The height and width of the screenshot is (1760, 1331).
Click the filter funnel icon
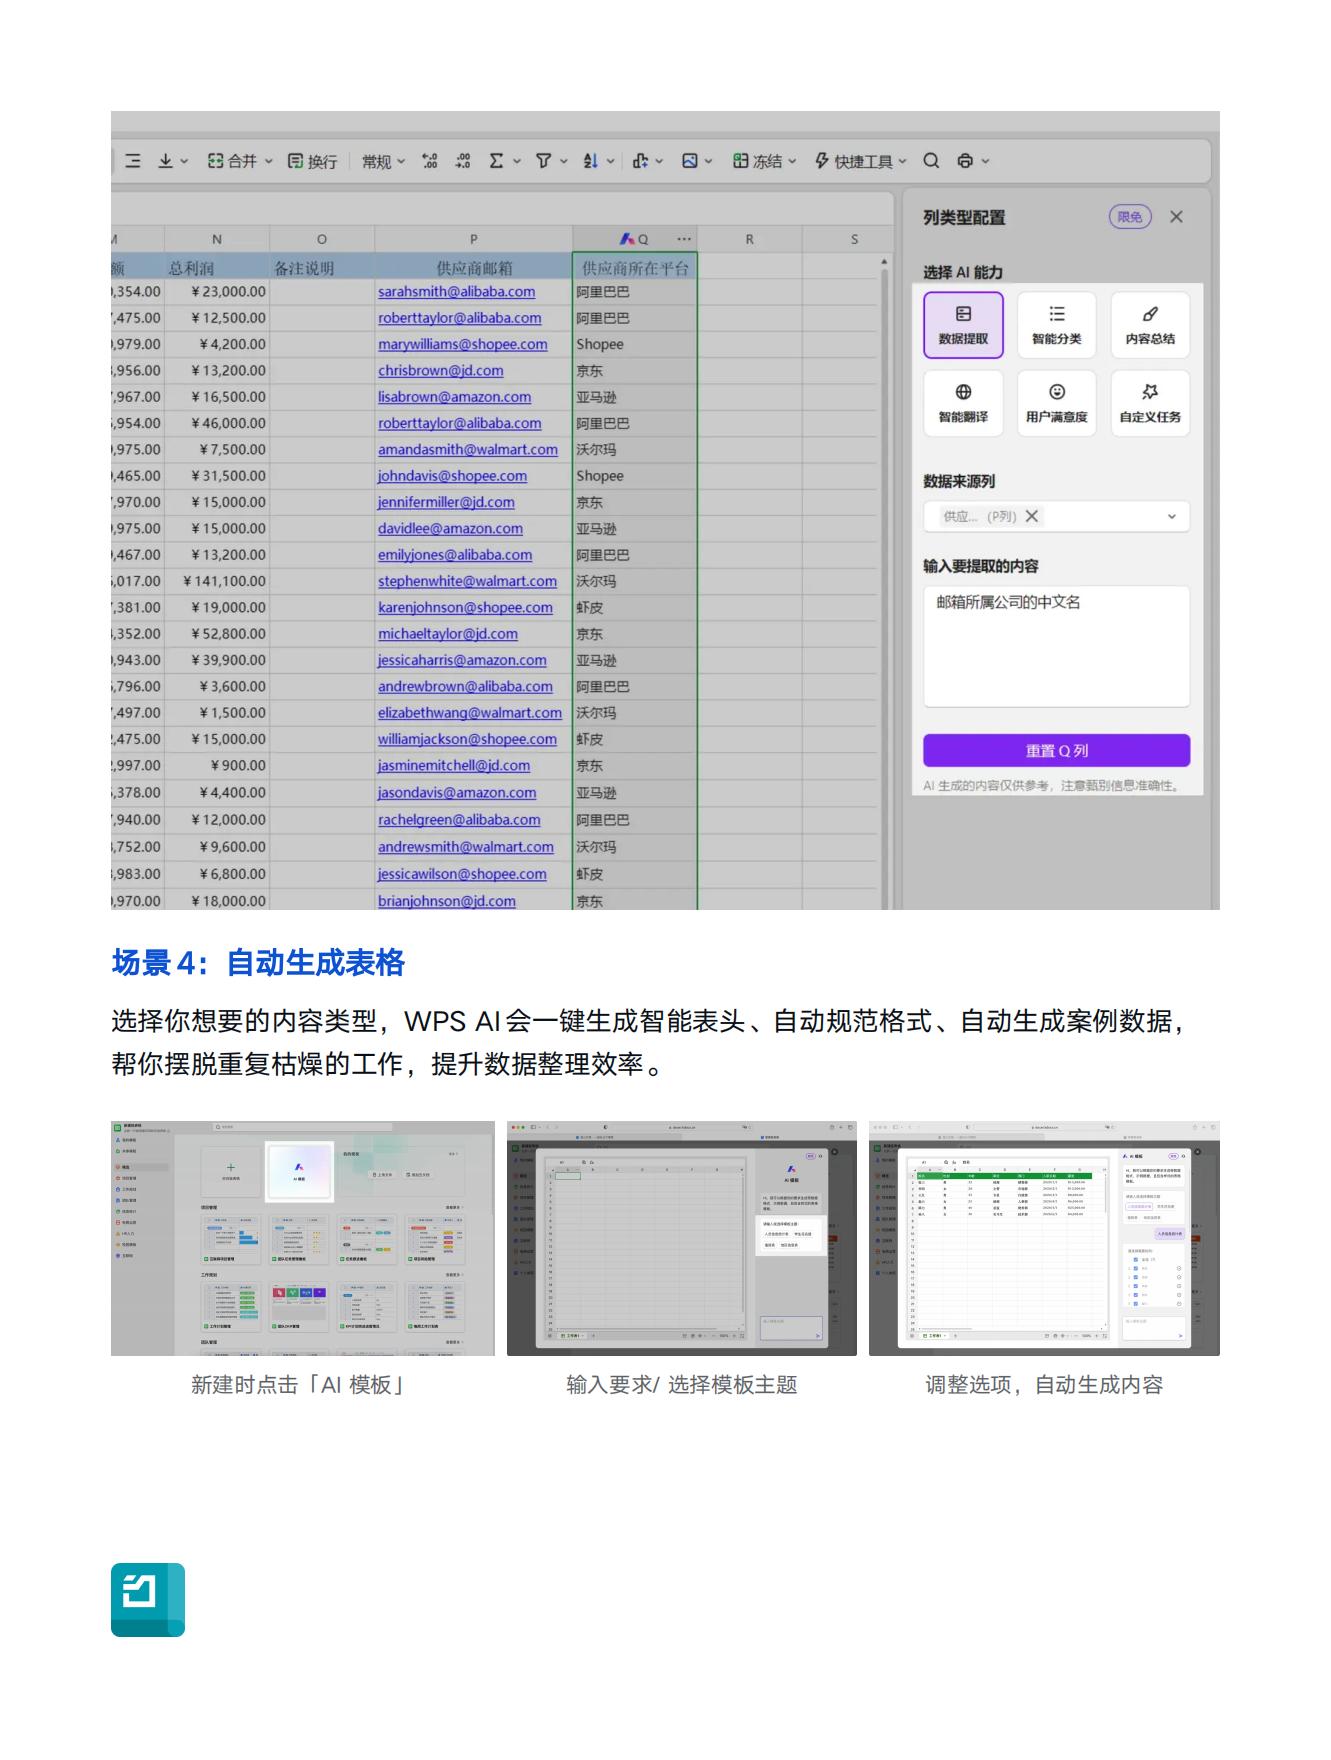pyautogui.click(x=543, y=161)
